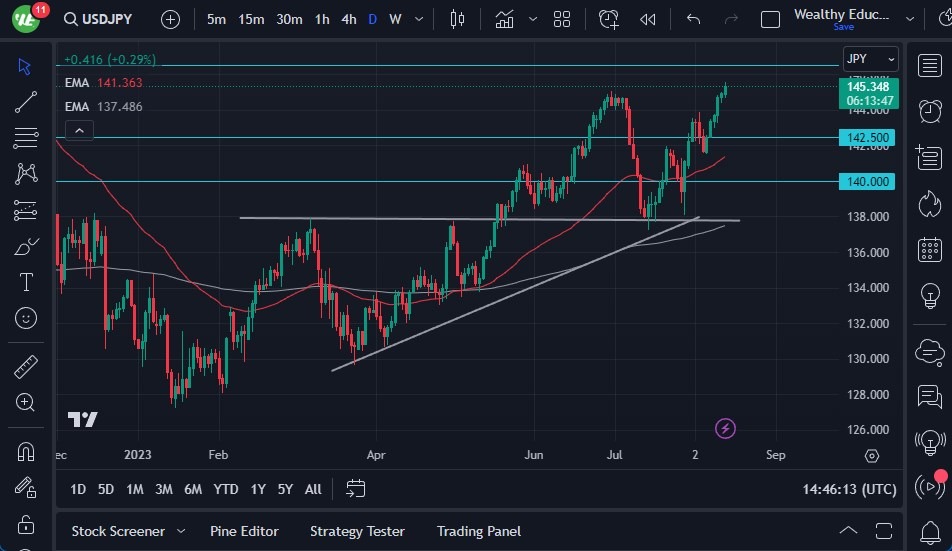Open the calendar panel in right sidebar
The image size is (952, 551).
pyautogui.click(x=929, y=250)
